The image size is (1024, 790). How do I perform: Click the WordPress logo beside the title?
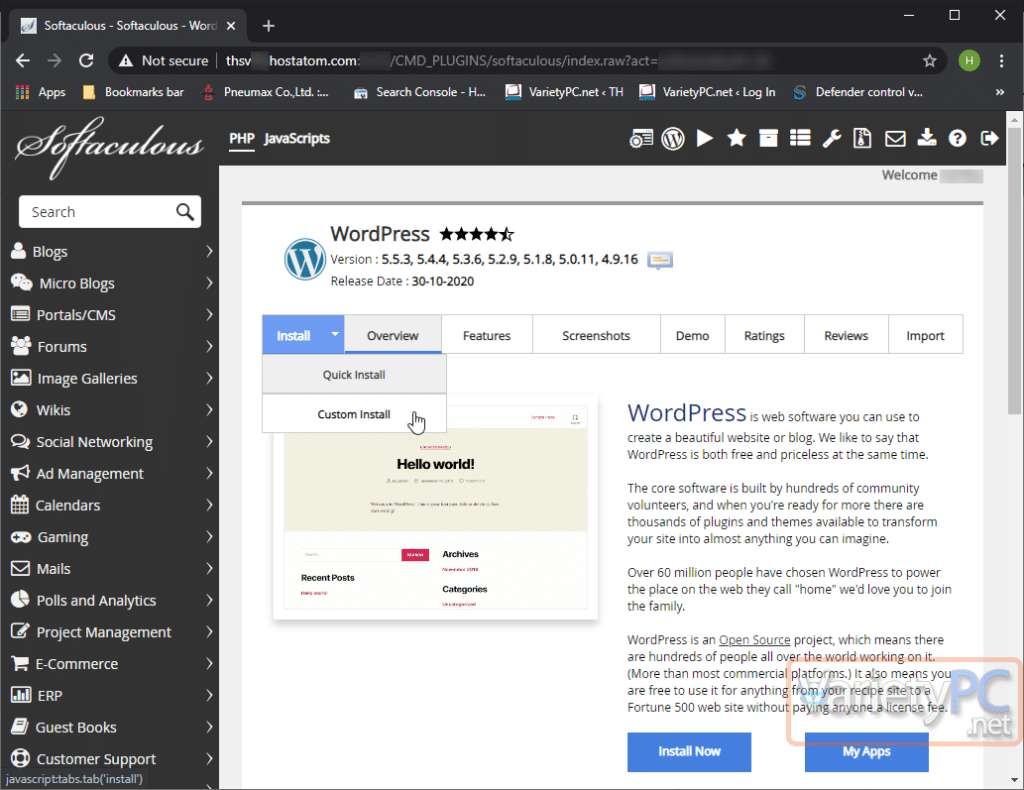click(304, 259)
